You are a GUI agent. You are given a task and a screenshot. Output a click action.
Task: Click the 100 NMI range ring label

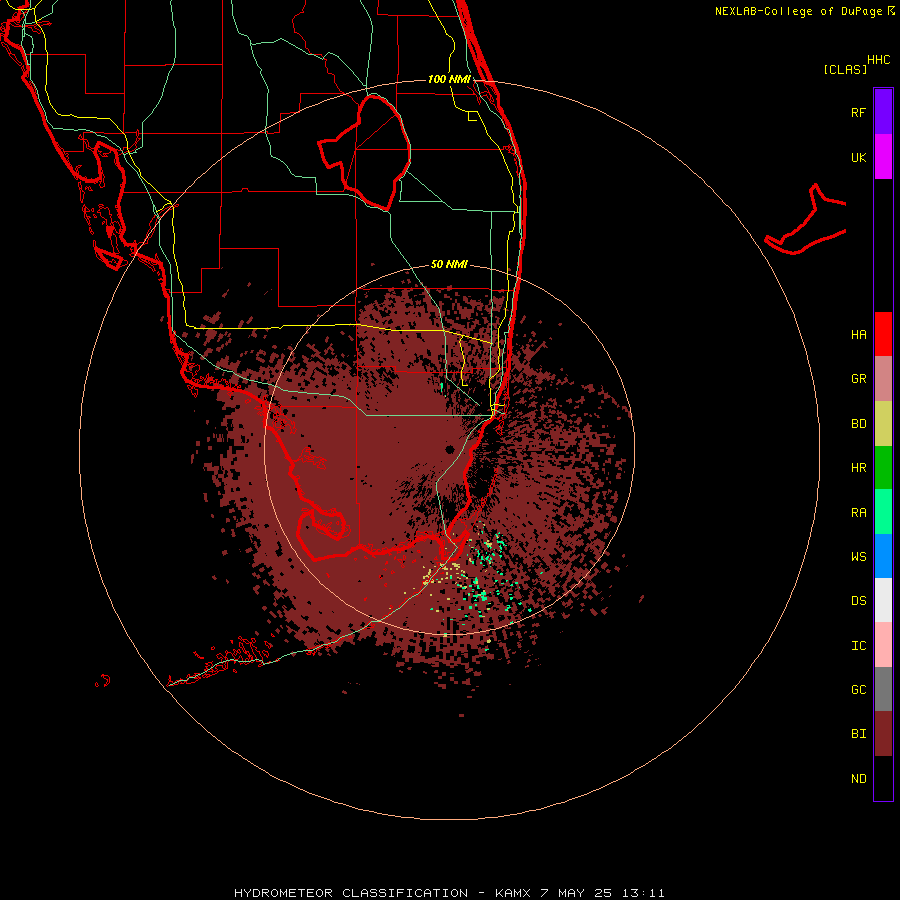pyautogui.click(x=449, y=79)
